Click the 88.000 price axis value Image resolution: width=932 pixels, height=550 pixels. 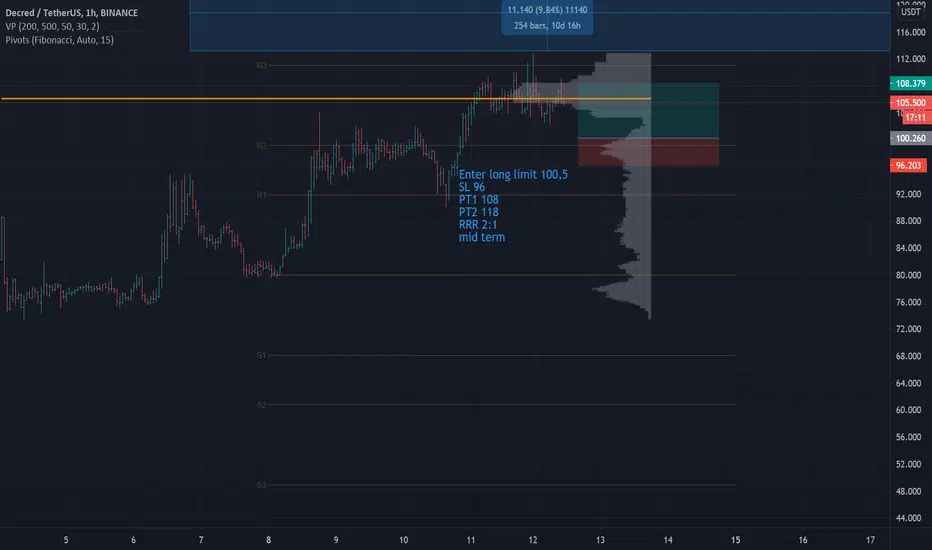click(908, 221)
